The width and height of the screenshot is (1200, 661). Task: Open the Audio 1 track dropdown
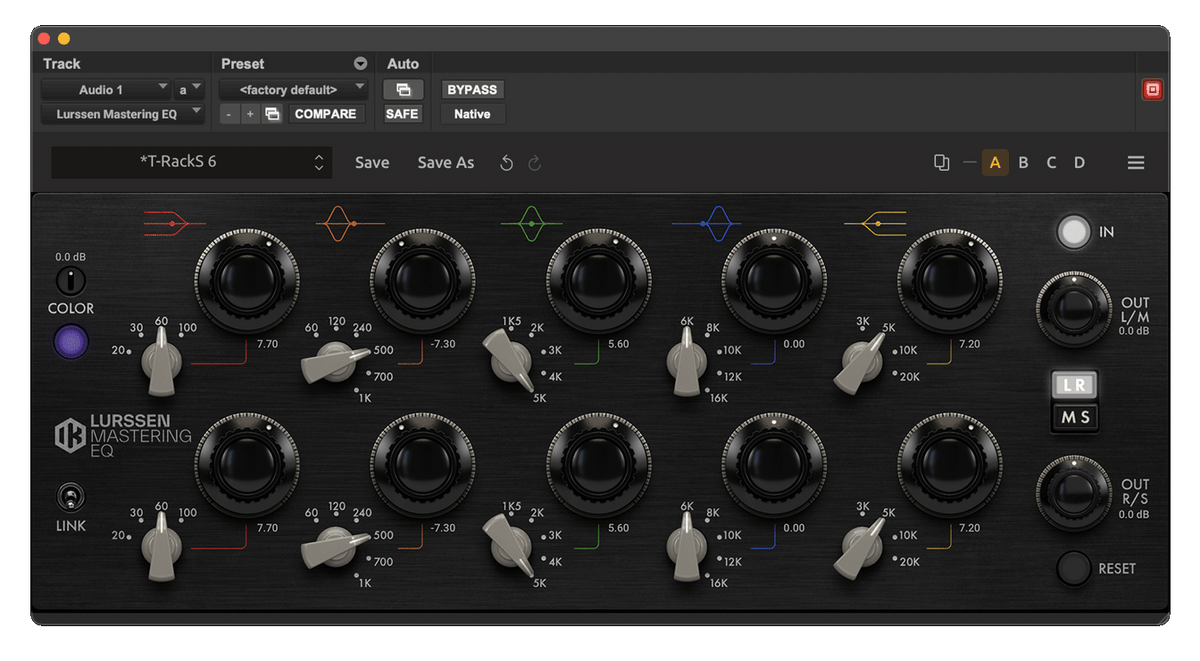click(x=105, y=90)
